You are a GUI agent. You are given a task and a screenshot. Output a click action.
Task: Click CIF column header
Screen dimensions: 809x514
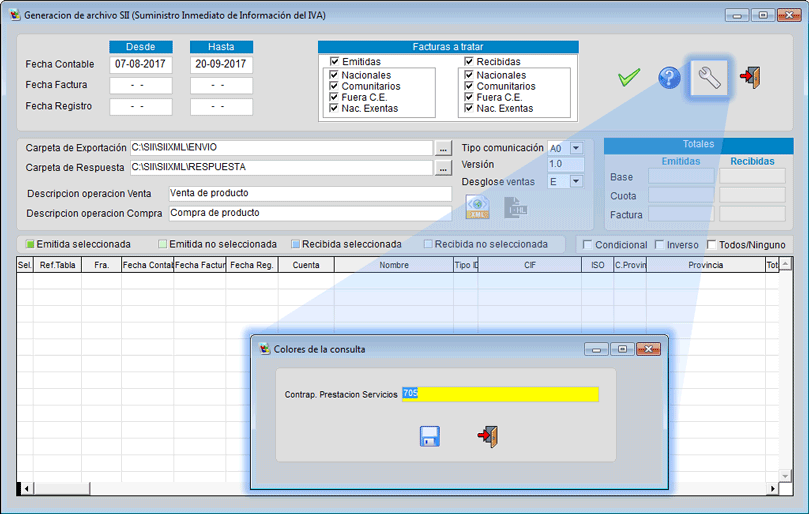tap(529, 265)
